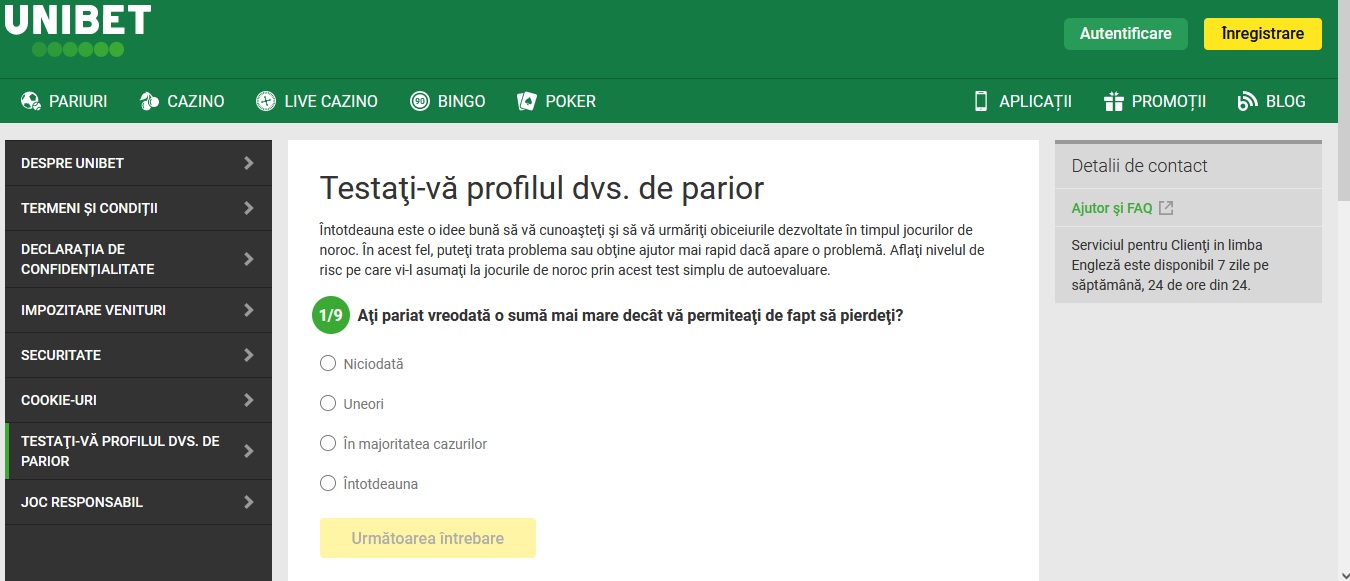Open the Blog page

click(1272, 101)
